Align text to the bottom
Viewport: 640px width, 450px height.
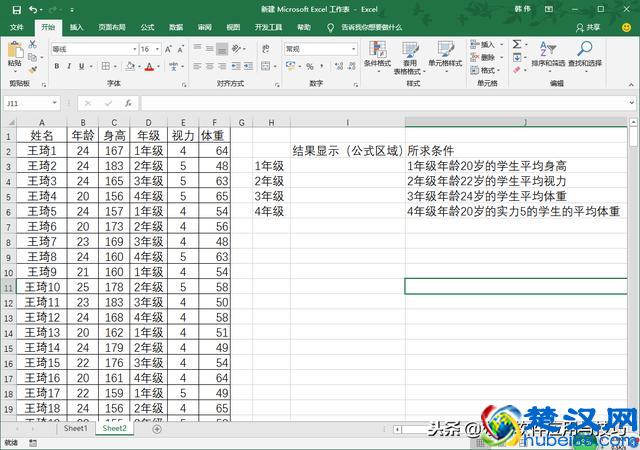[x=222, y=49]
